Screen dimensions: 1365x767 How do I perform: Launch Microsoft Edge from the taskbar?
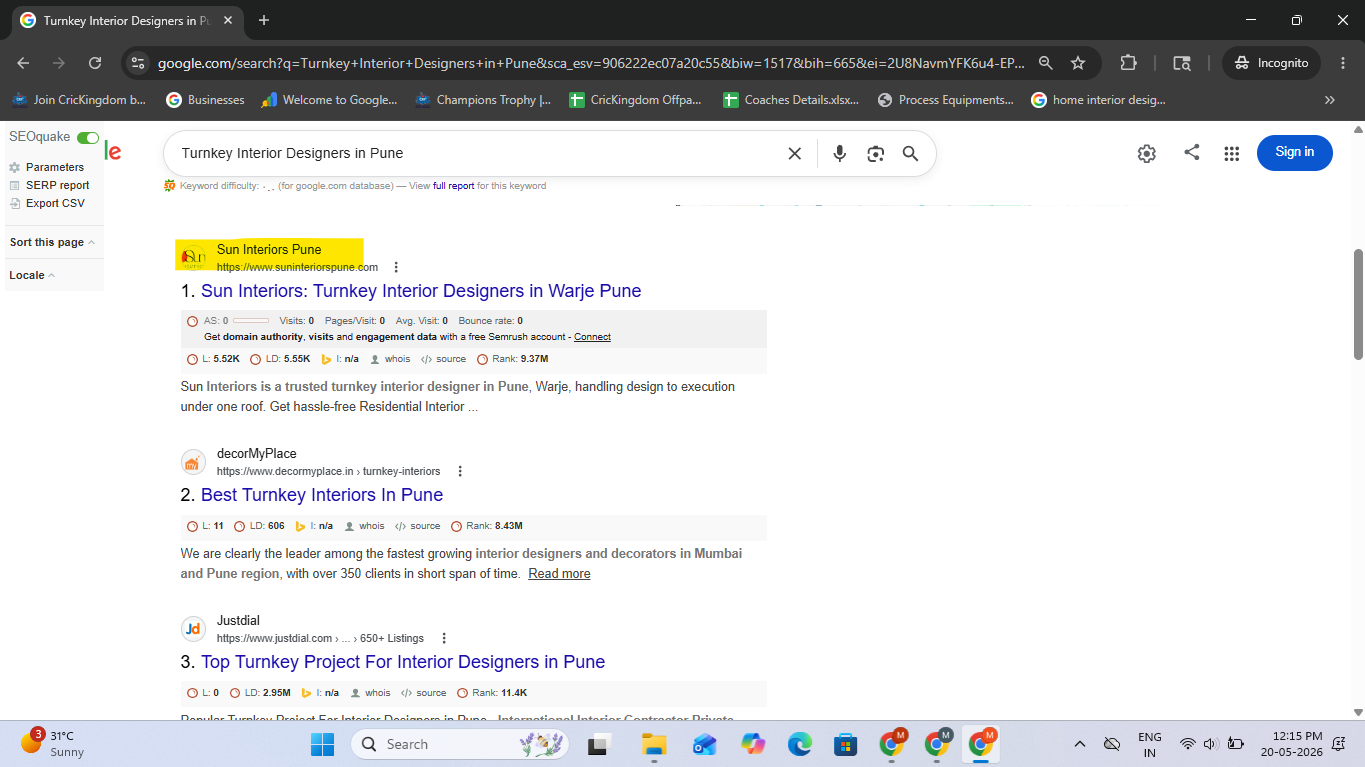click(x=800, y=744)
